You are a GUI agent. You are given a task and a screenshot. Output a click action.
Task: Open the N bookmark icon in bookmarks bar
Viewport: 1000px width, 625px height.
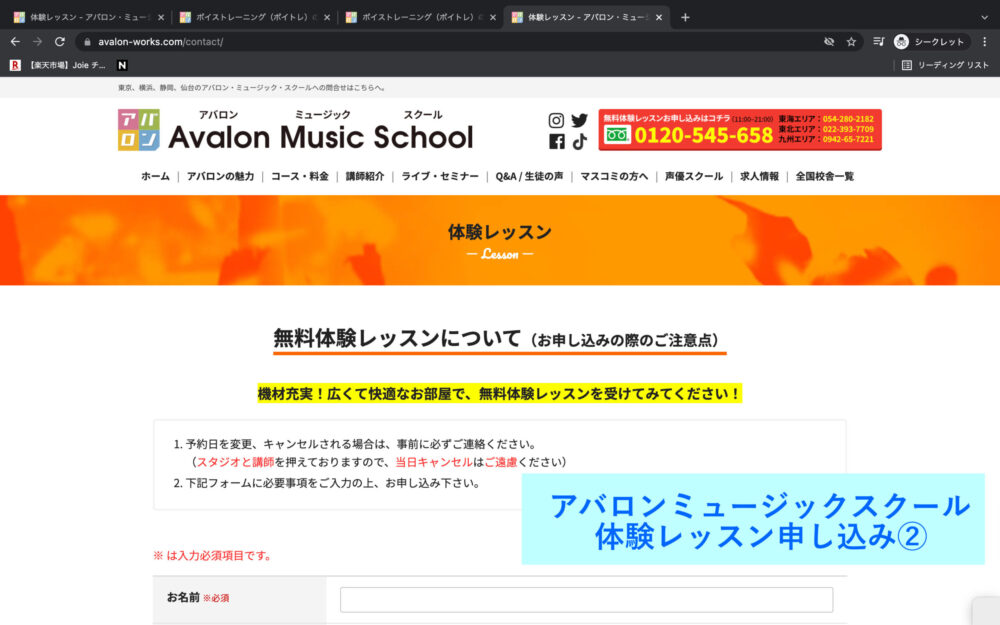(x=122, y=65)
